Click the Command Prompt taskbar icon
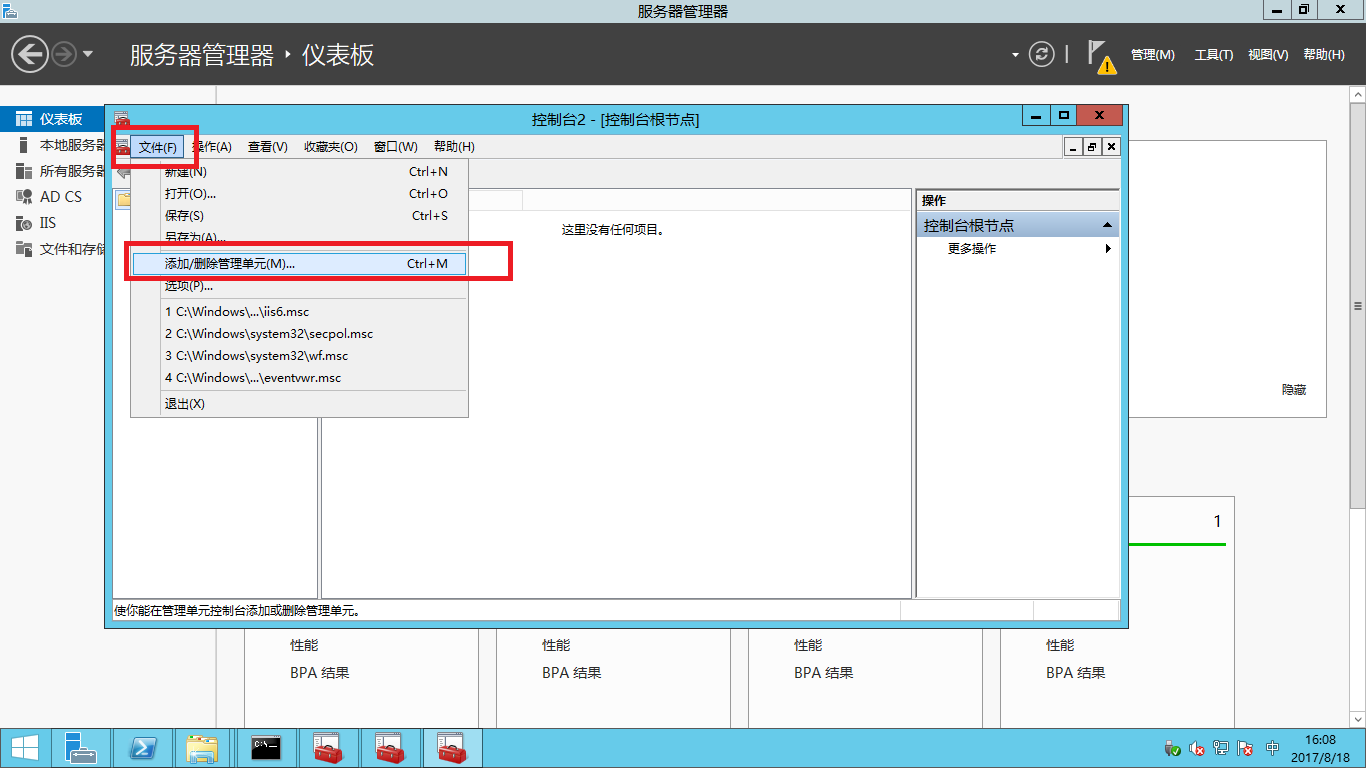The image size is (1366, 768). (x=265, y=747)
